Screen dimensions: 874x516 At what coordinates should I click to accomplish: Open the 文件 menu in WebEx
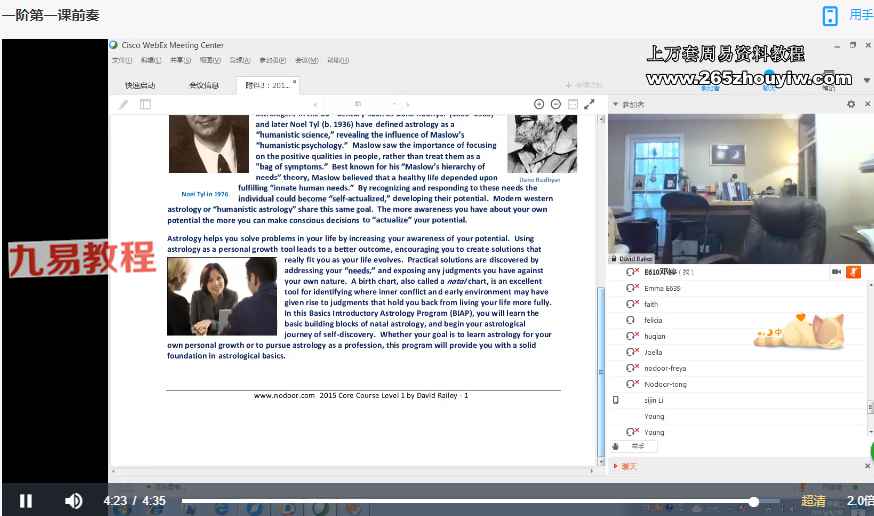click(122, 60)
